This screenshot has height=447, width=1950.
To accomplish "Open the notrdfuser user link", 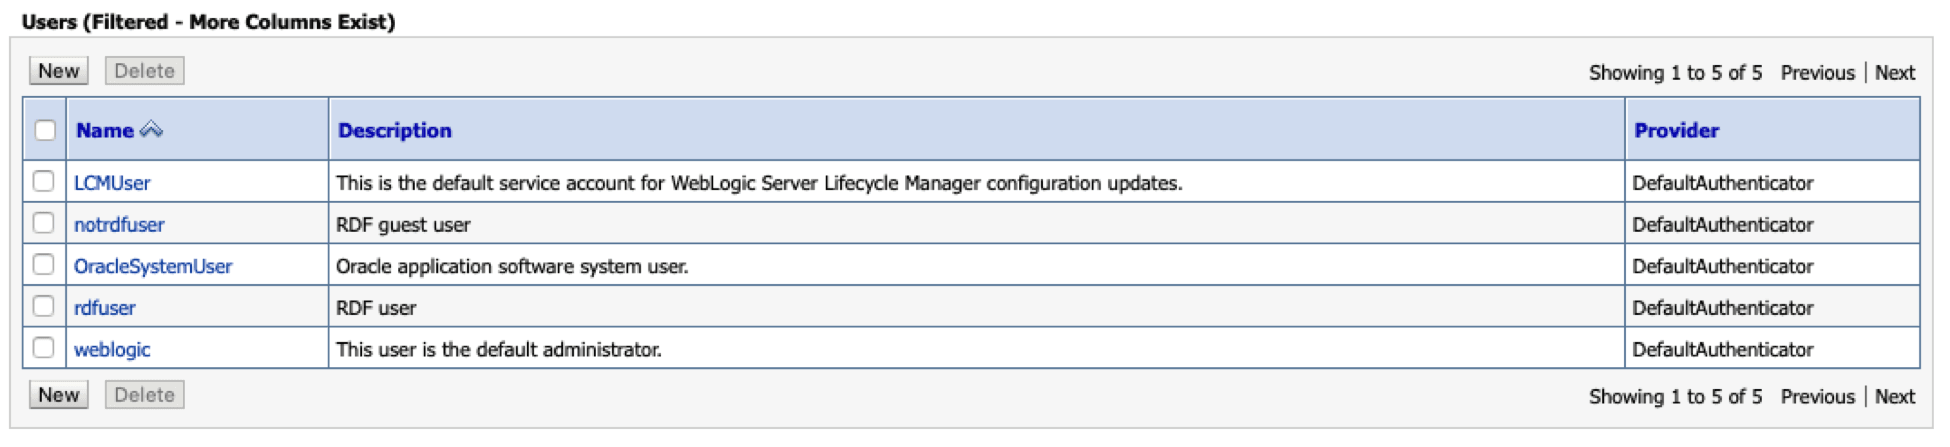I will tap(119, 225).
